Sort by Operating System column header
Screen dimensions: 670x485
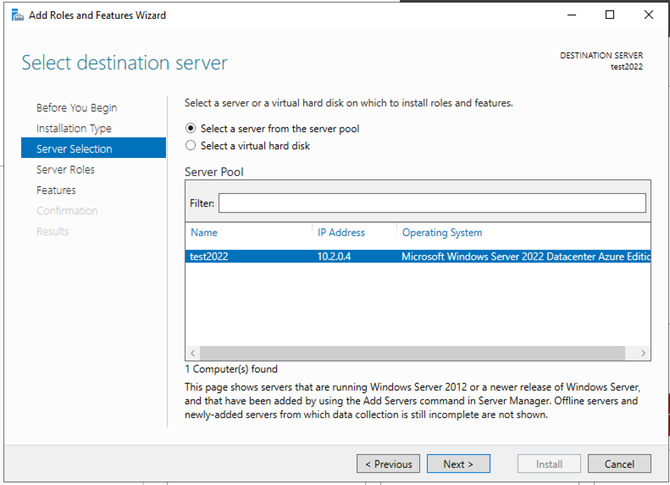point(442,232)
